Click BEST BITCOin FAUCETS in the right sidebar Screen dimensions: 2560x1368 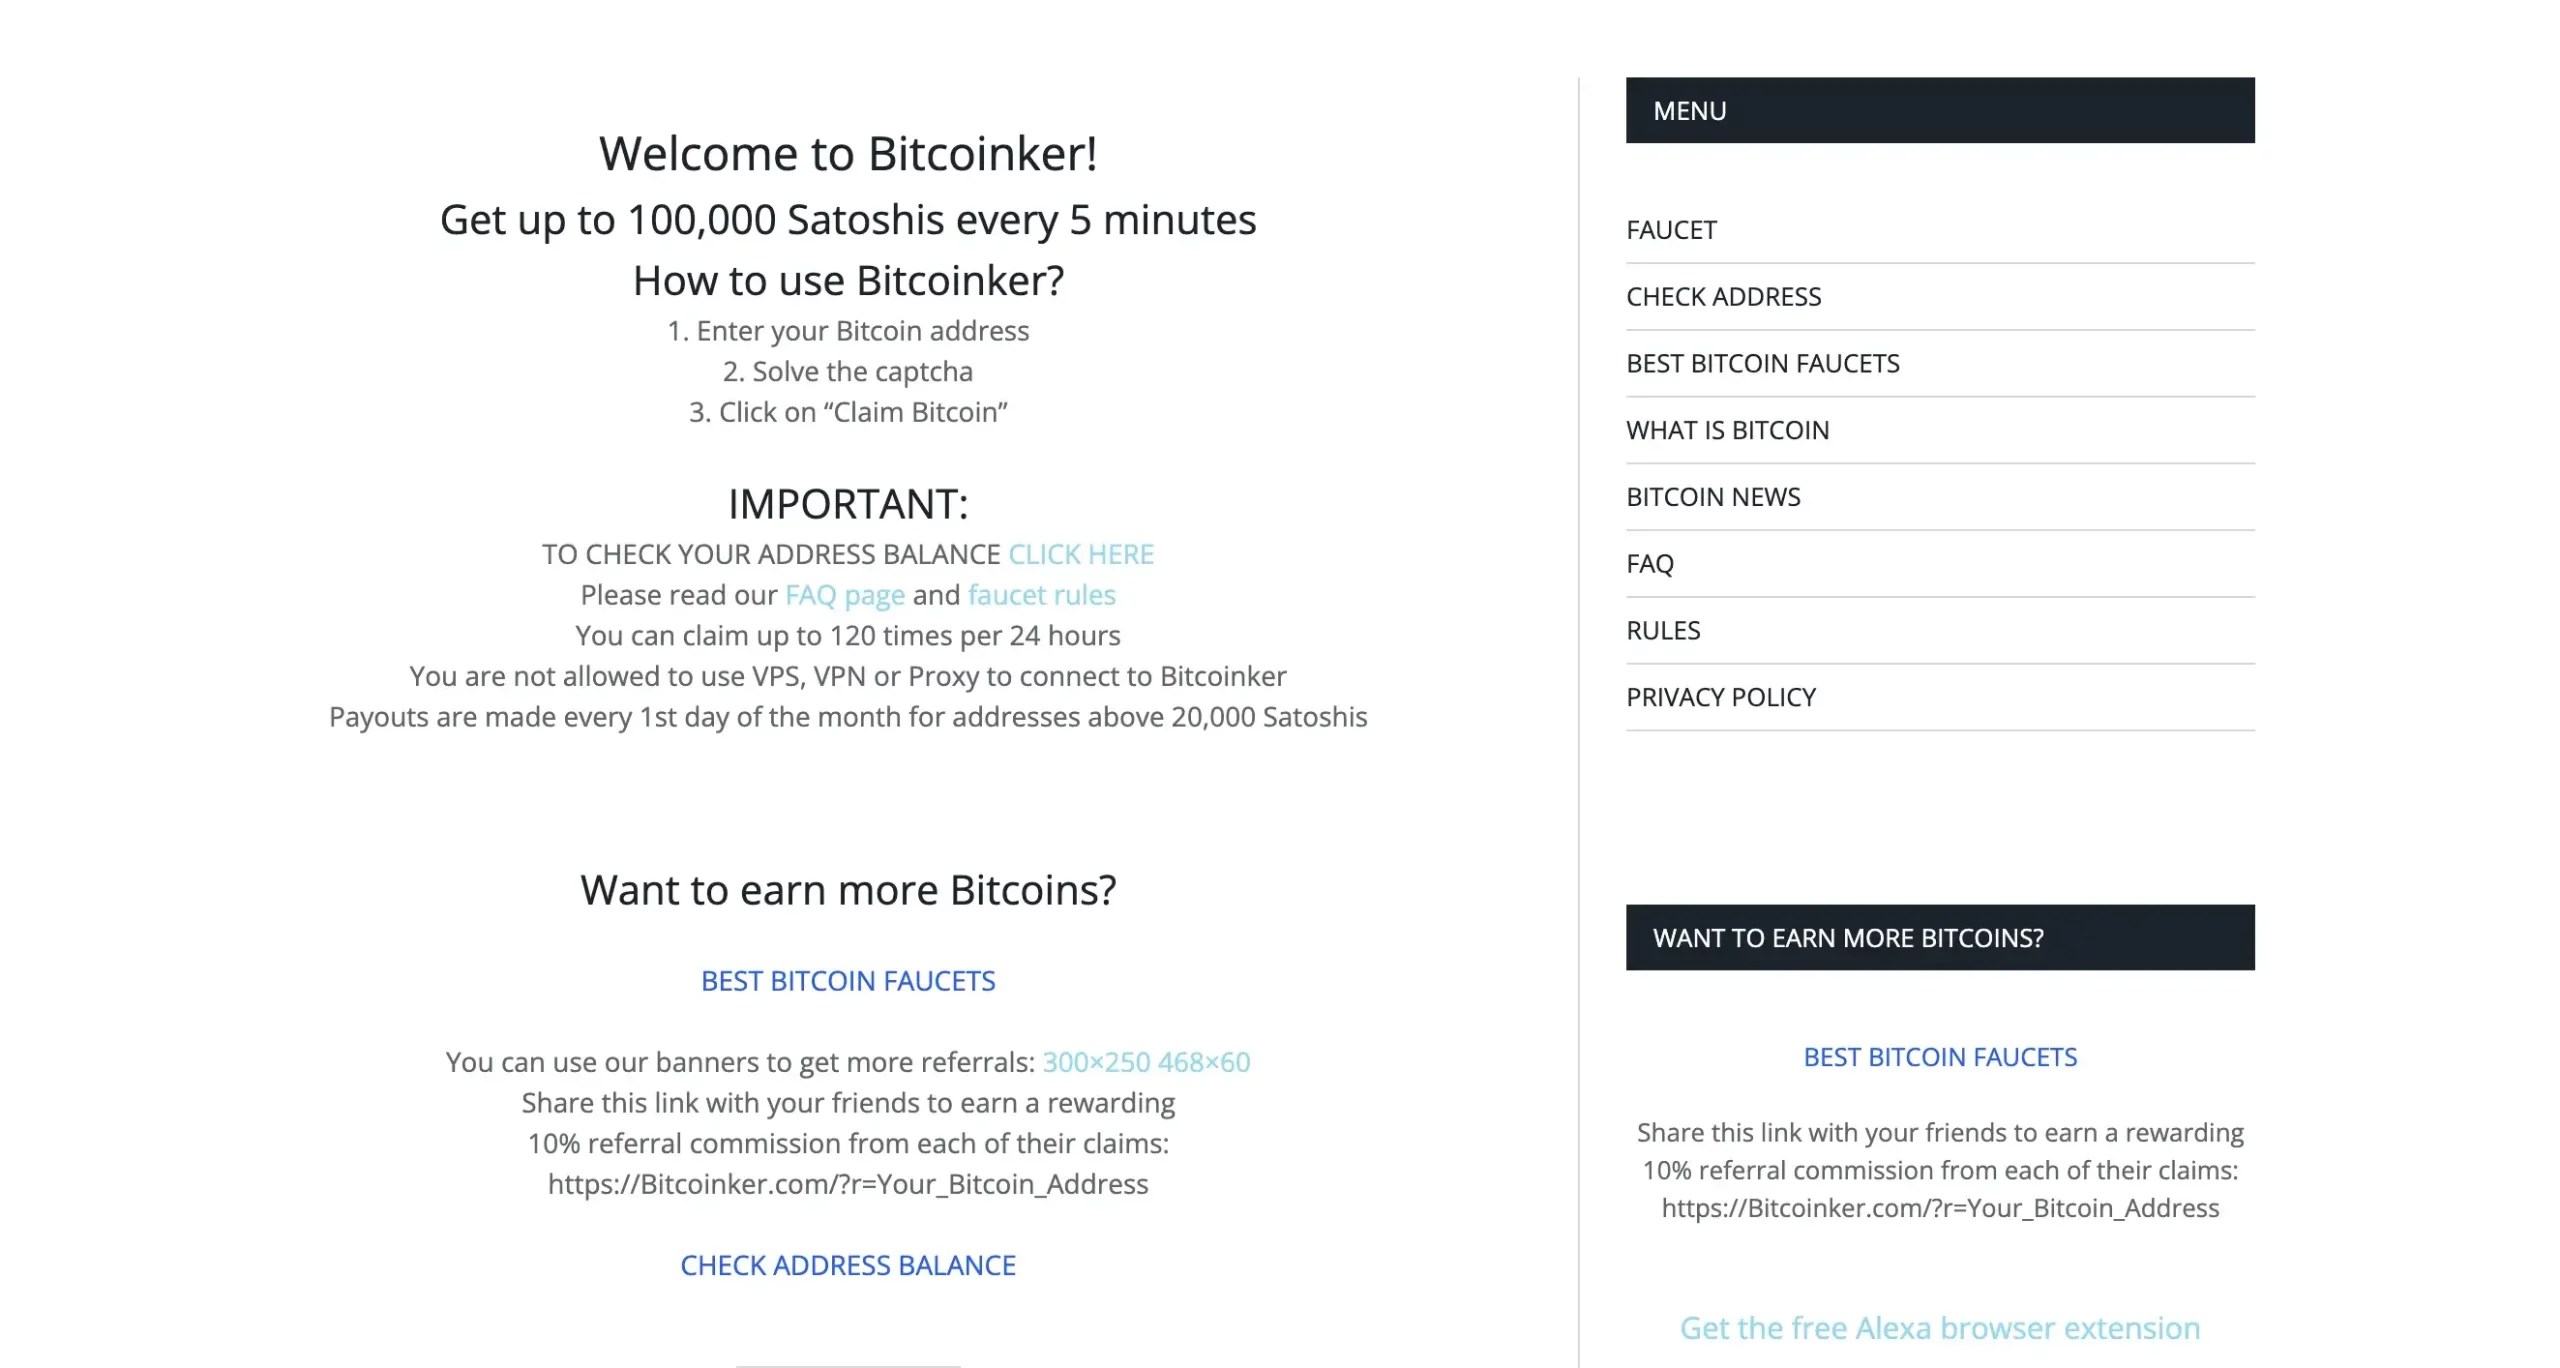1940,1056
